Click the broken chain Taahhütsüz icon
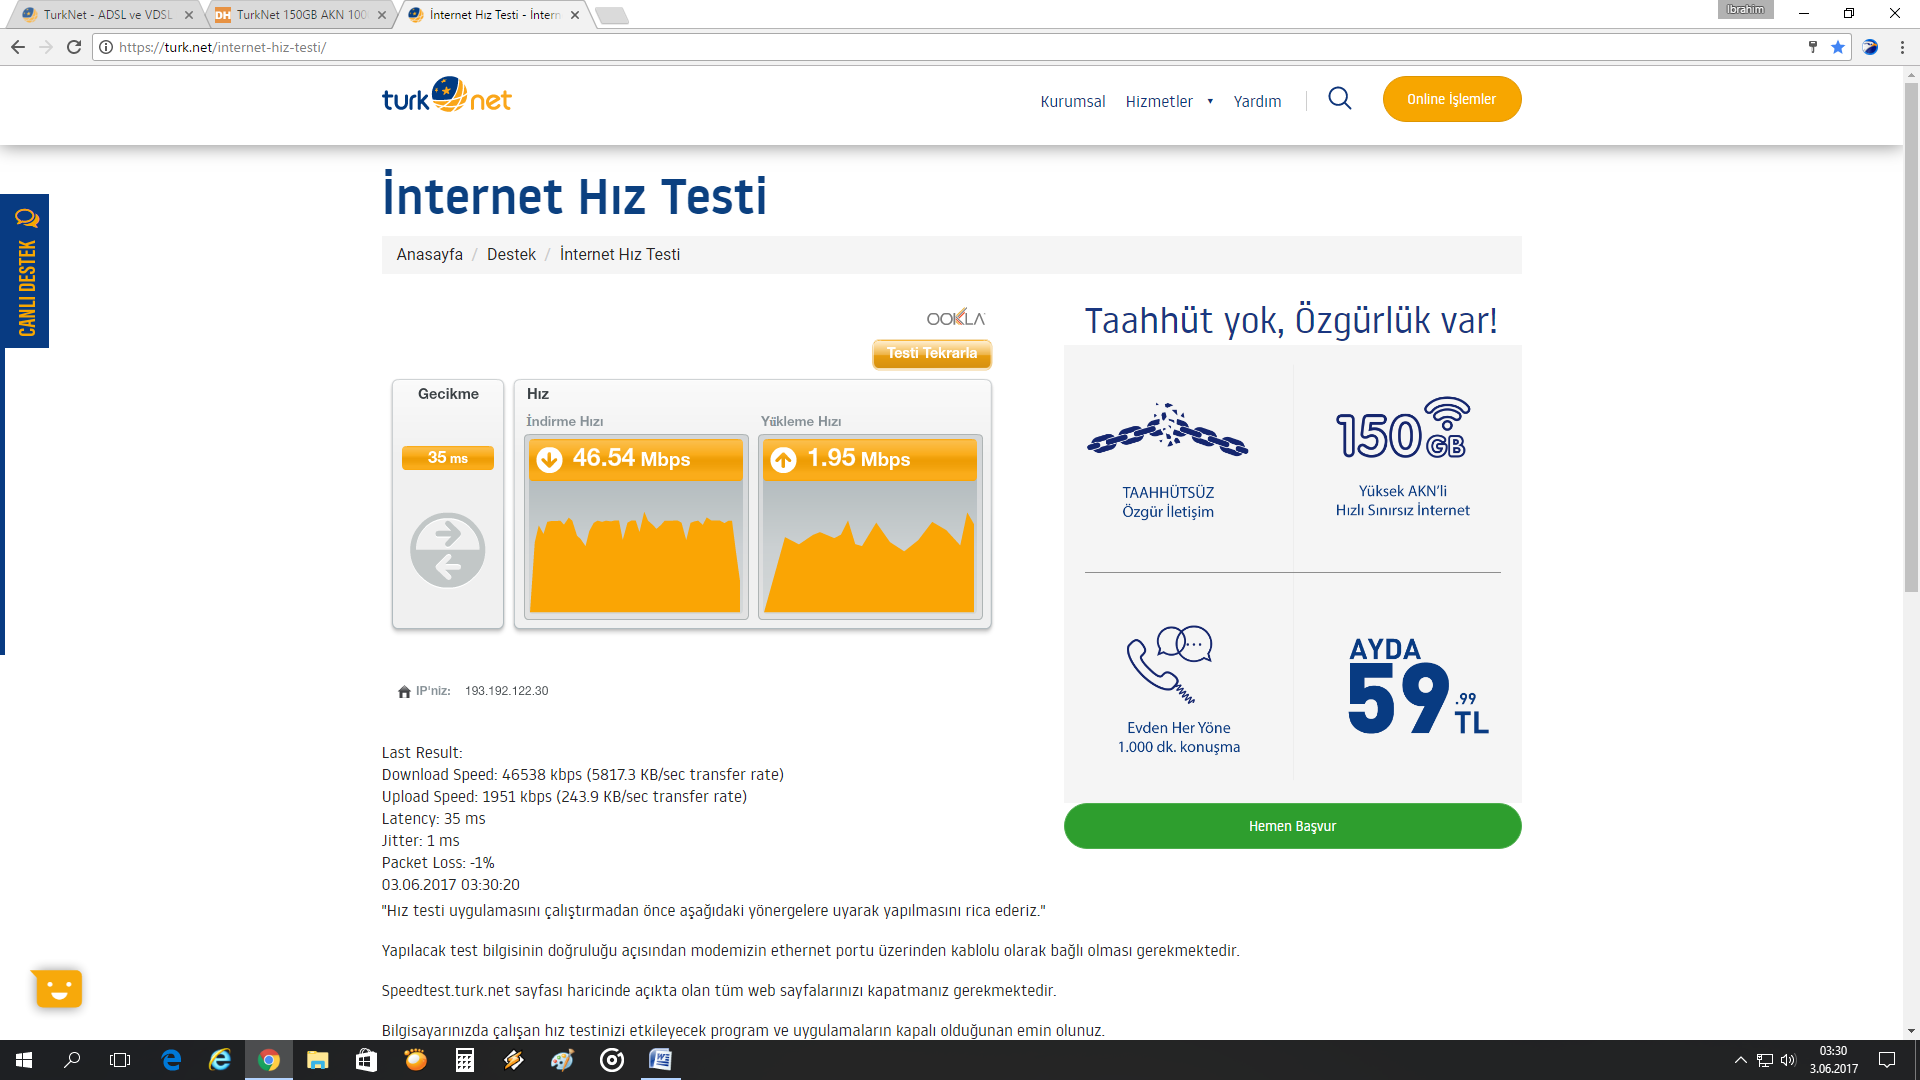 pyautogui.click(x=1167, y=430)
